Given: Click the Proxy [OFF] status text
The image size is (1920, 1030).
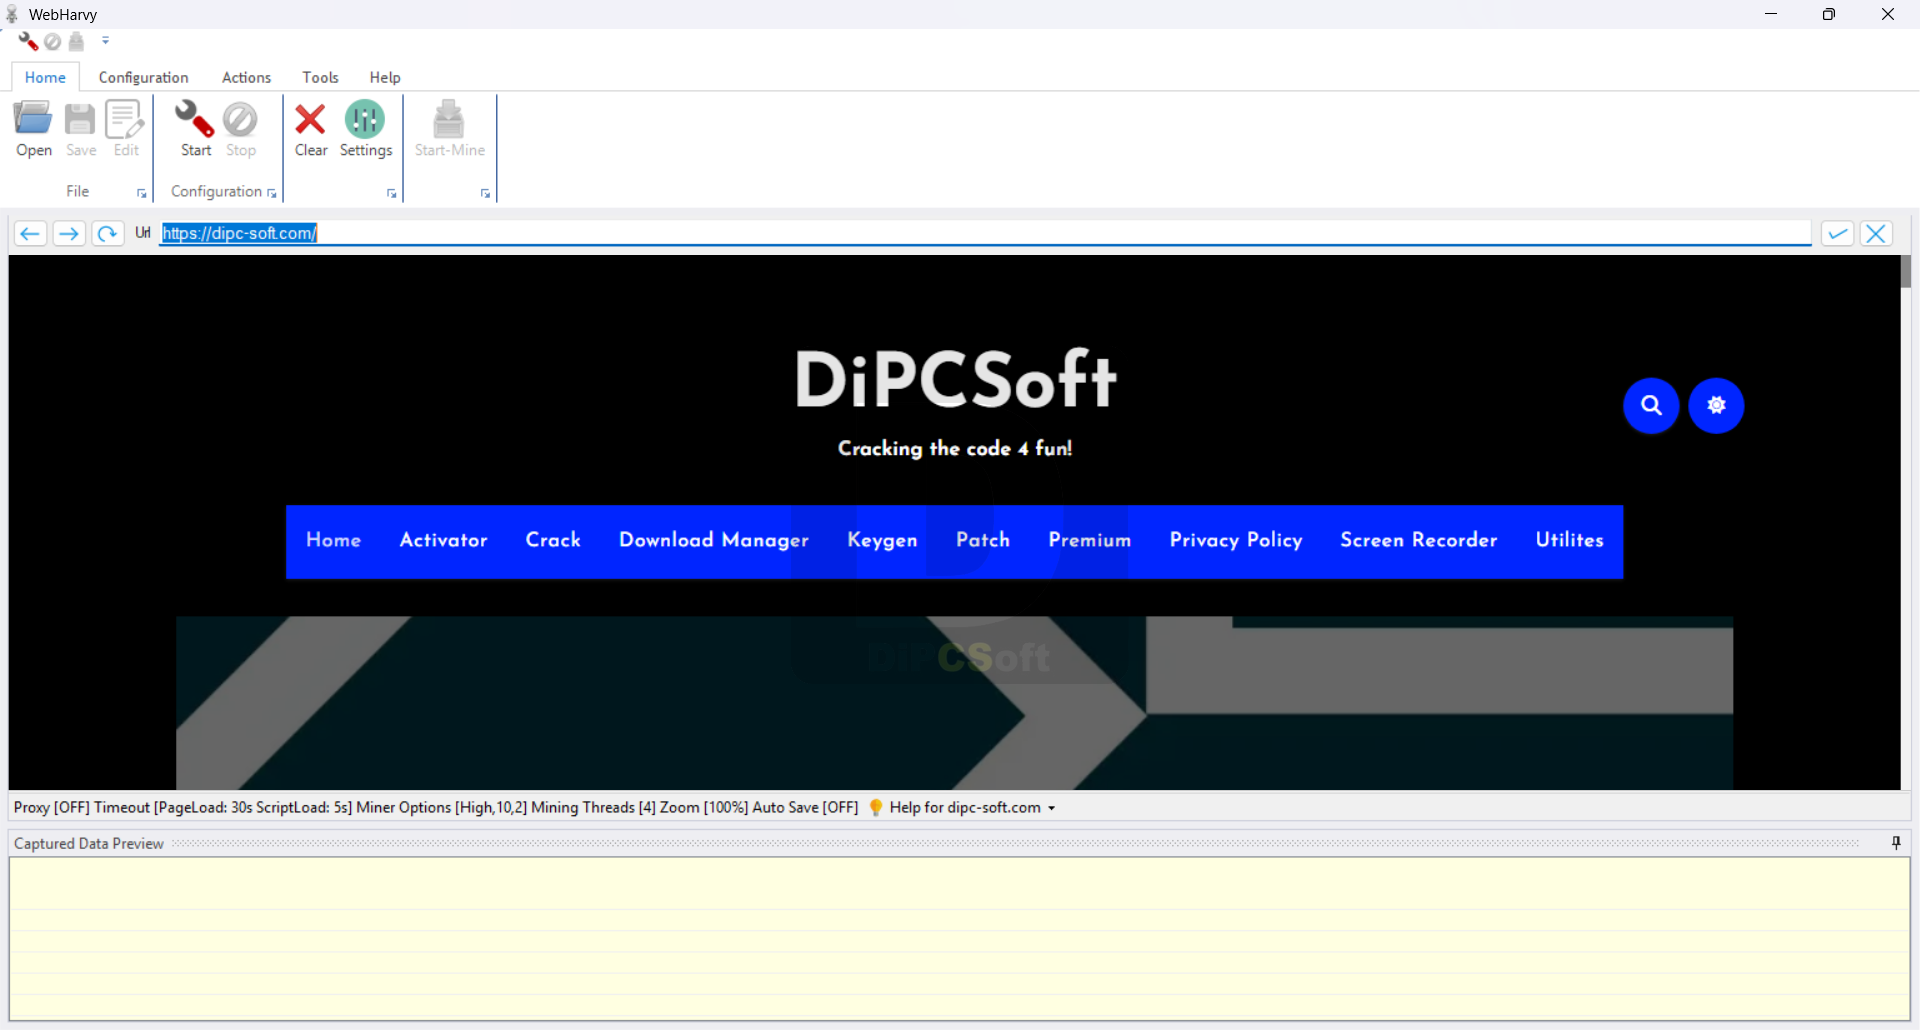Looking at the screenshot, I should coord(51,808).
